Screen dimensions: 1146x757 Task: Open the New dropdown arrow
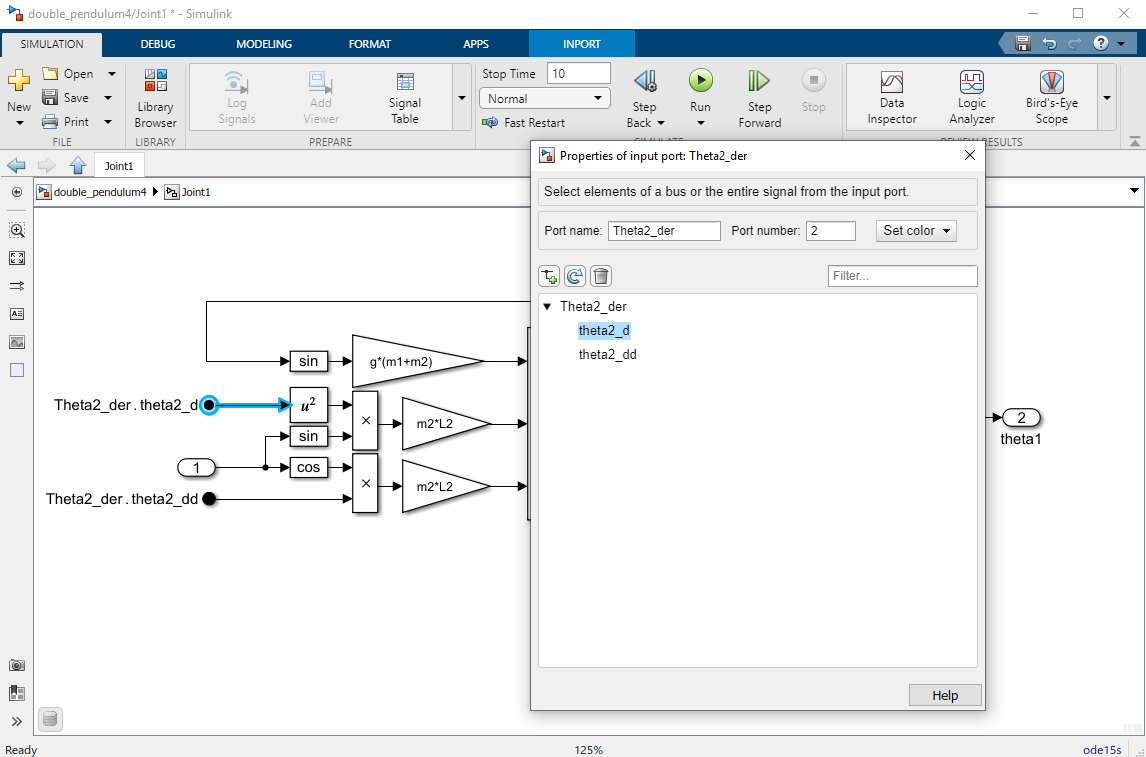point(20,123)
